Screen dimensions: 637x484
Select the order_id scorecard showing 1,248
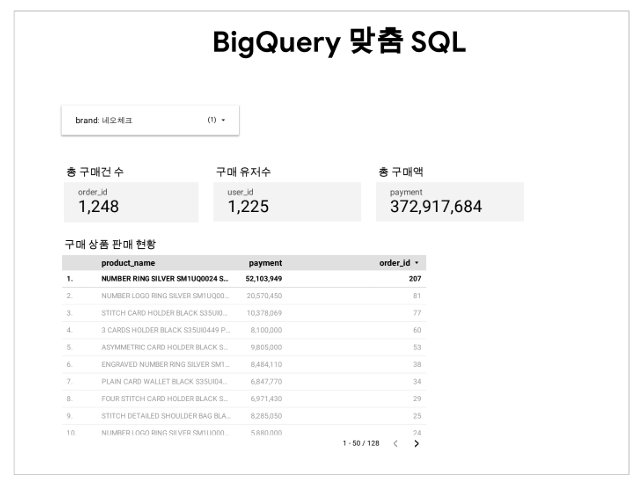[131, 202]
